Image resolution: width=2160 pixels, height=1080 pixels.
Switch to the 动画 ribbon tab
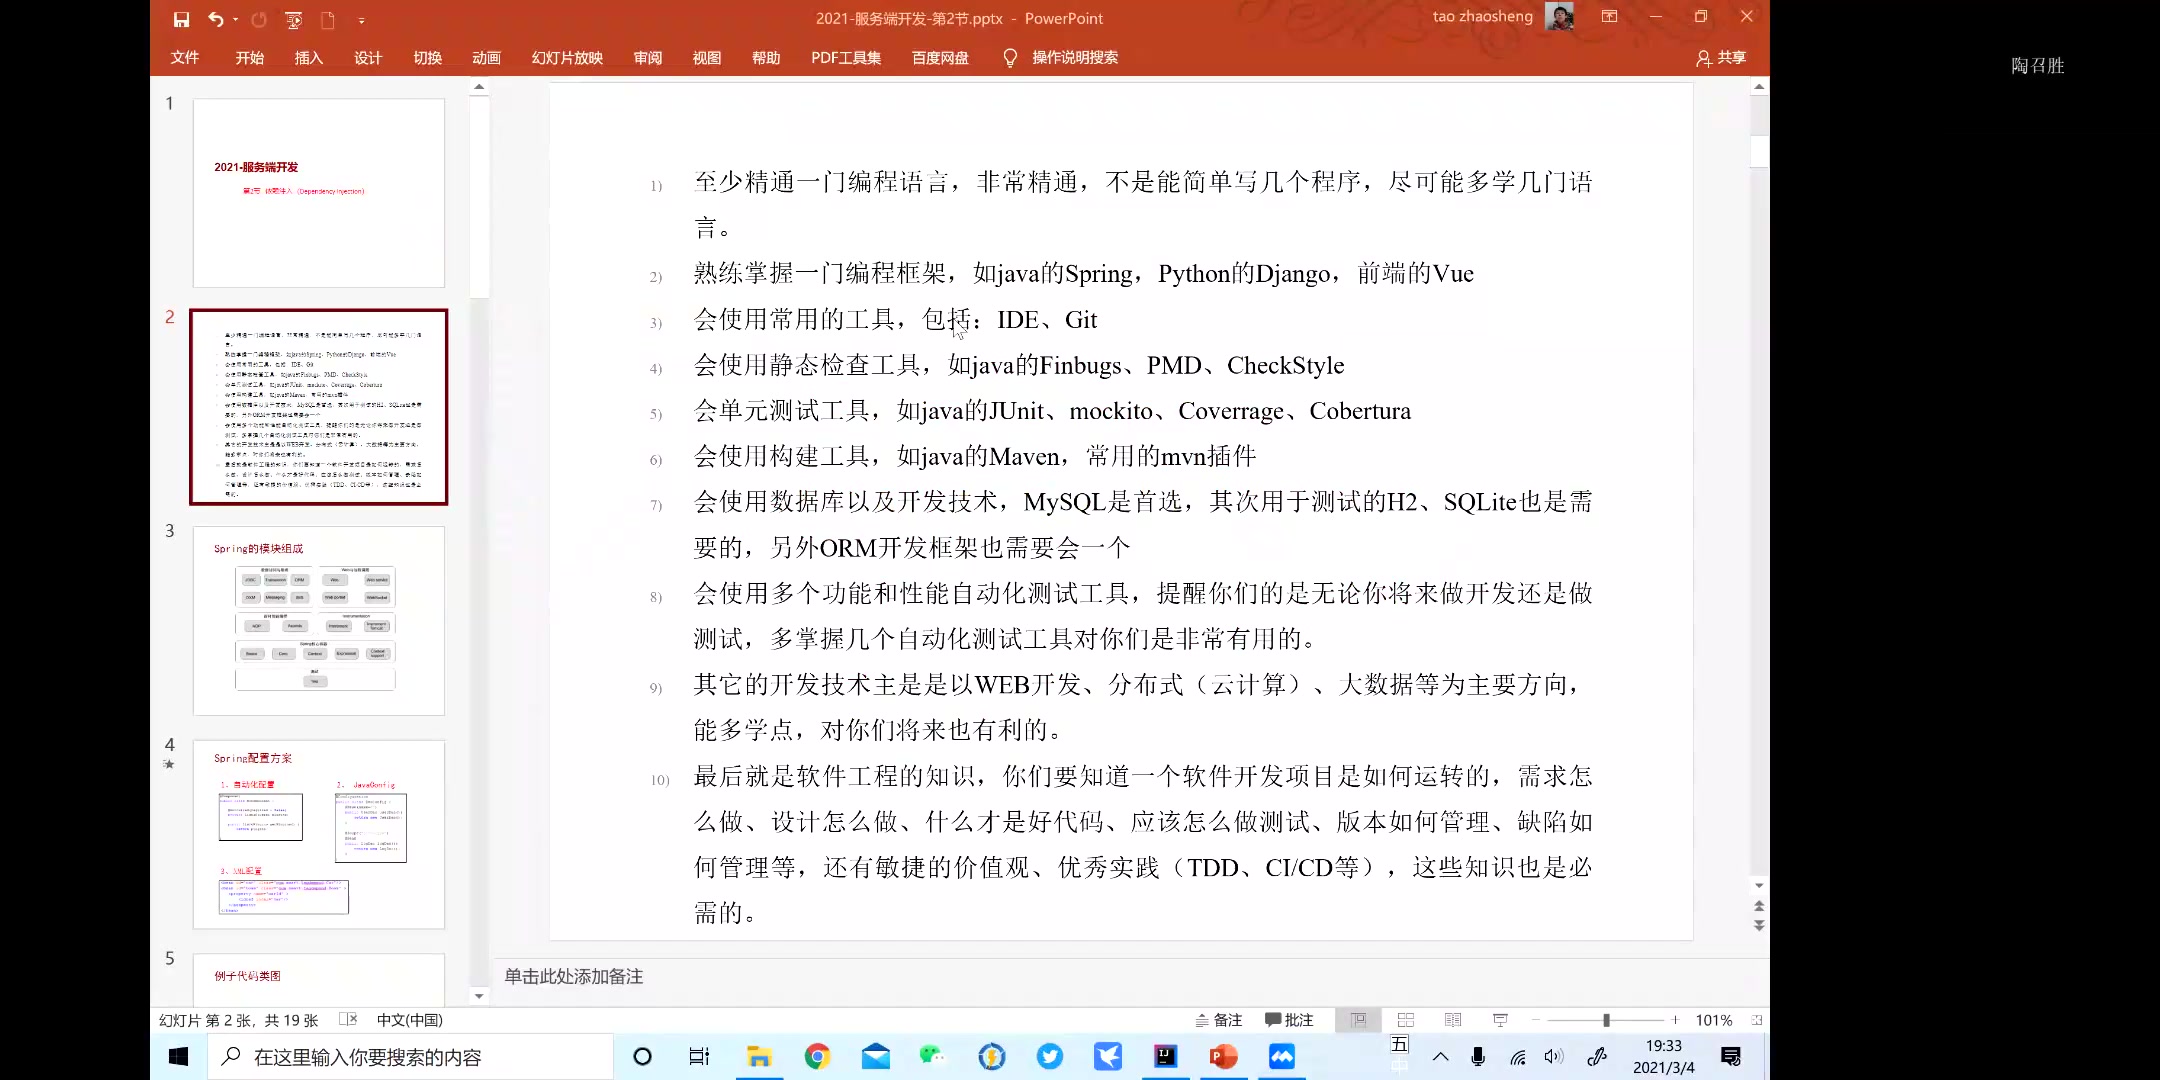pyautogui.click(x=487, y=57)
